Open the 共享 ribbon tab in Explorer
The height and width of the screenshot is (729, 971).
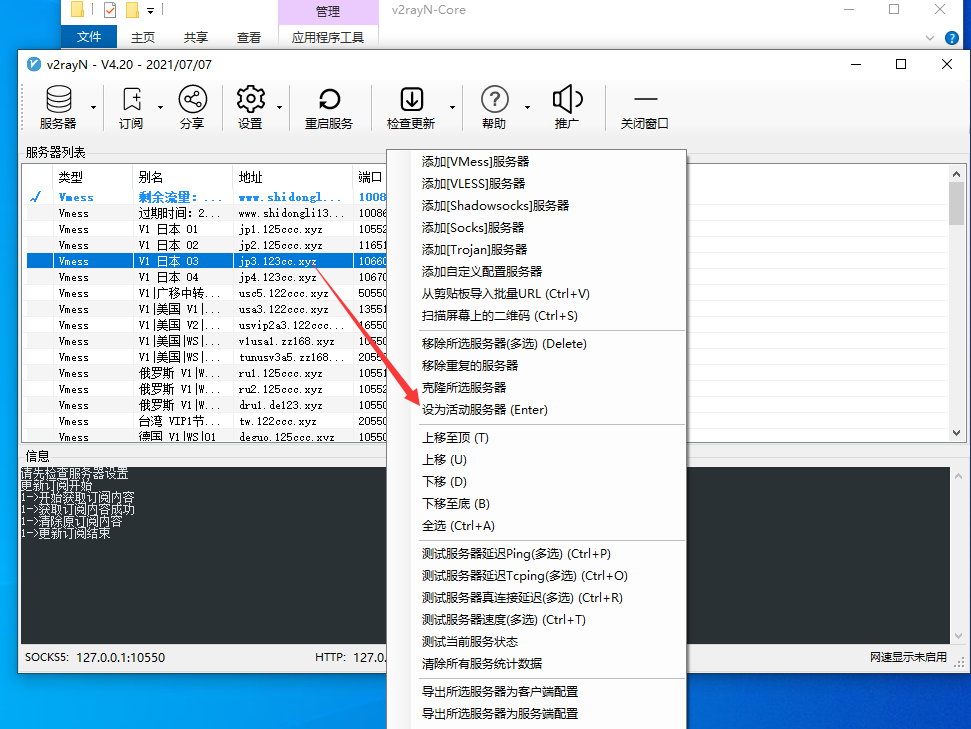click(x=196, y=37)
